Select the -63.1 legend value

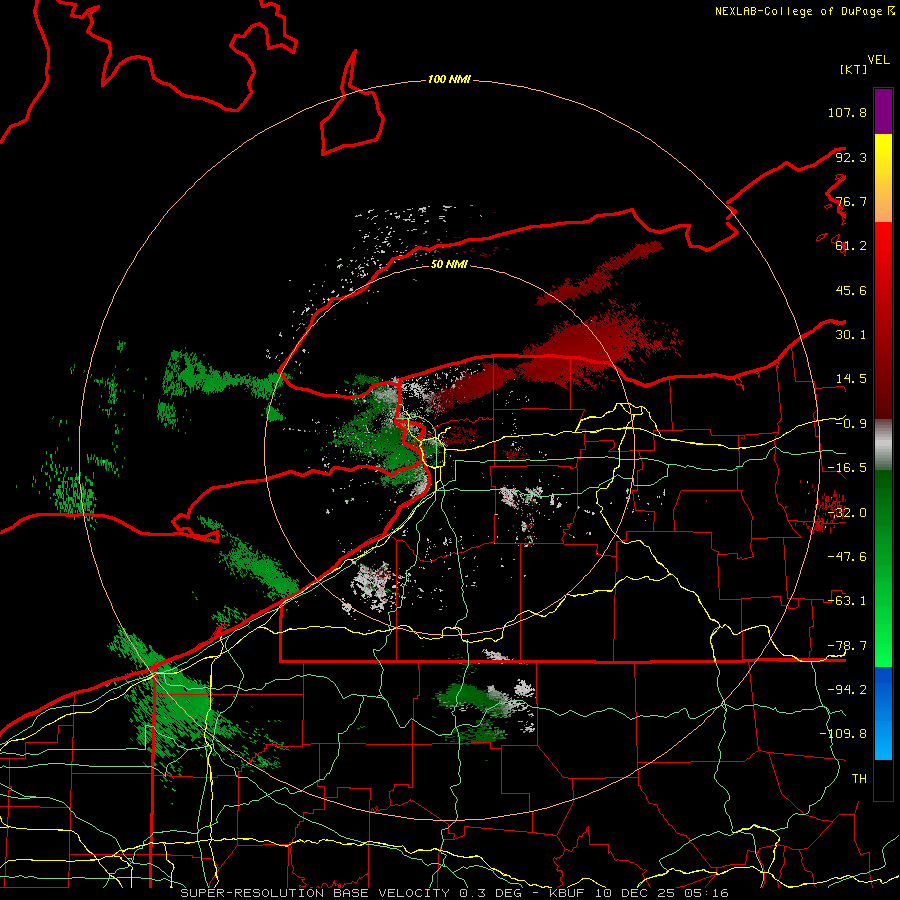point(847,601)
